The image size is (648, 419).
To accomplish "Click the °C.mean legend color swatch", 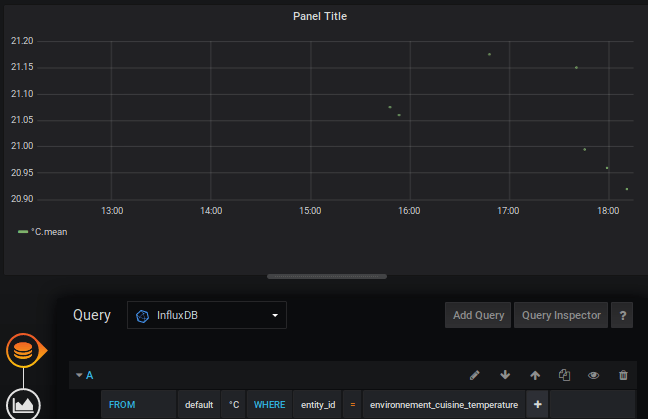I will (23, 231).
